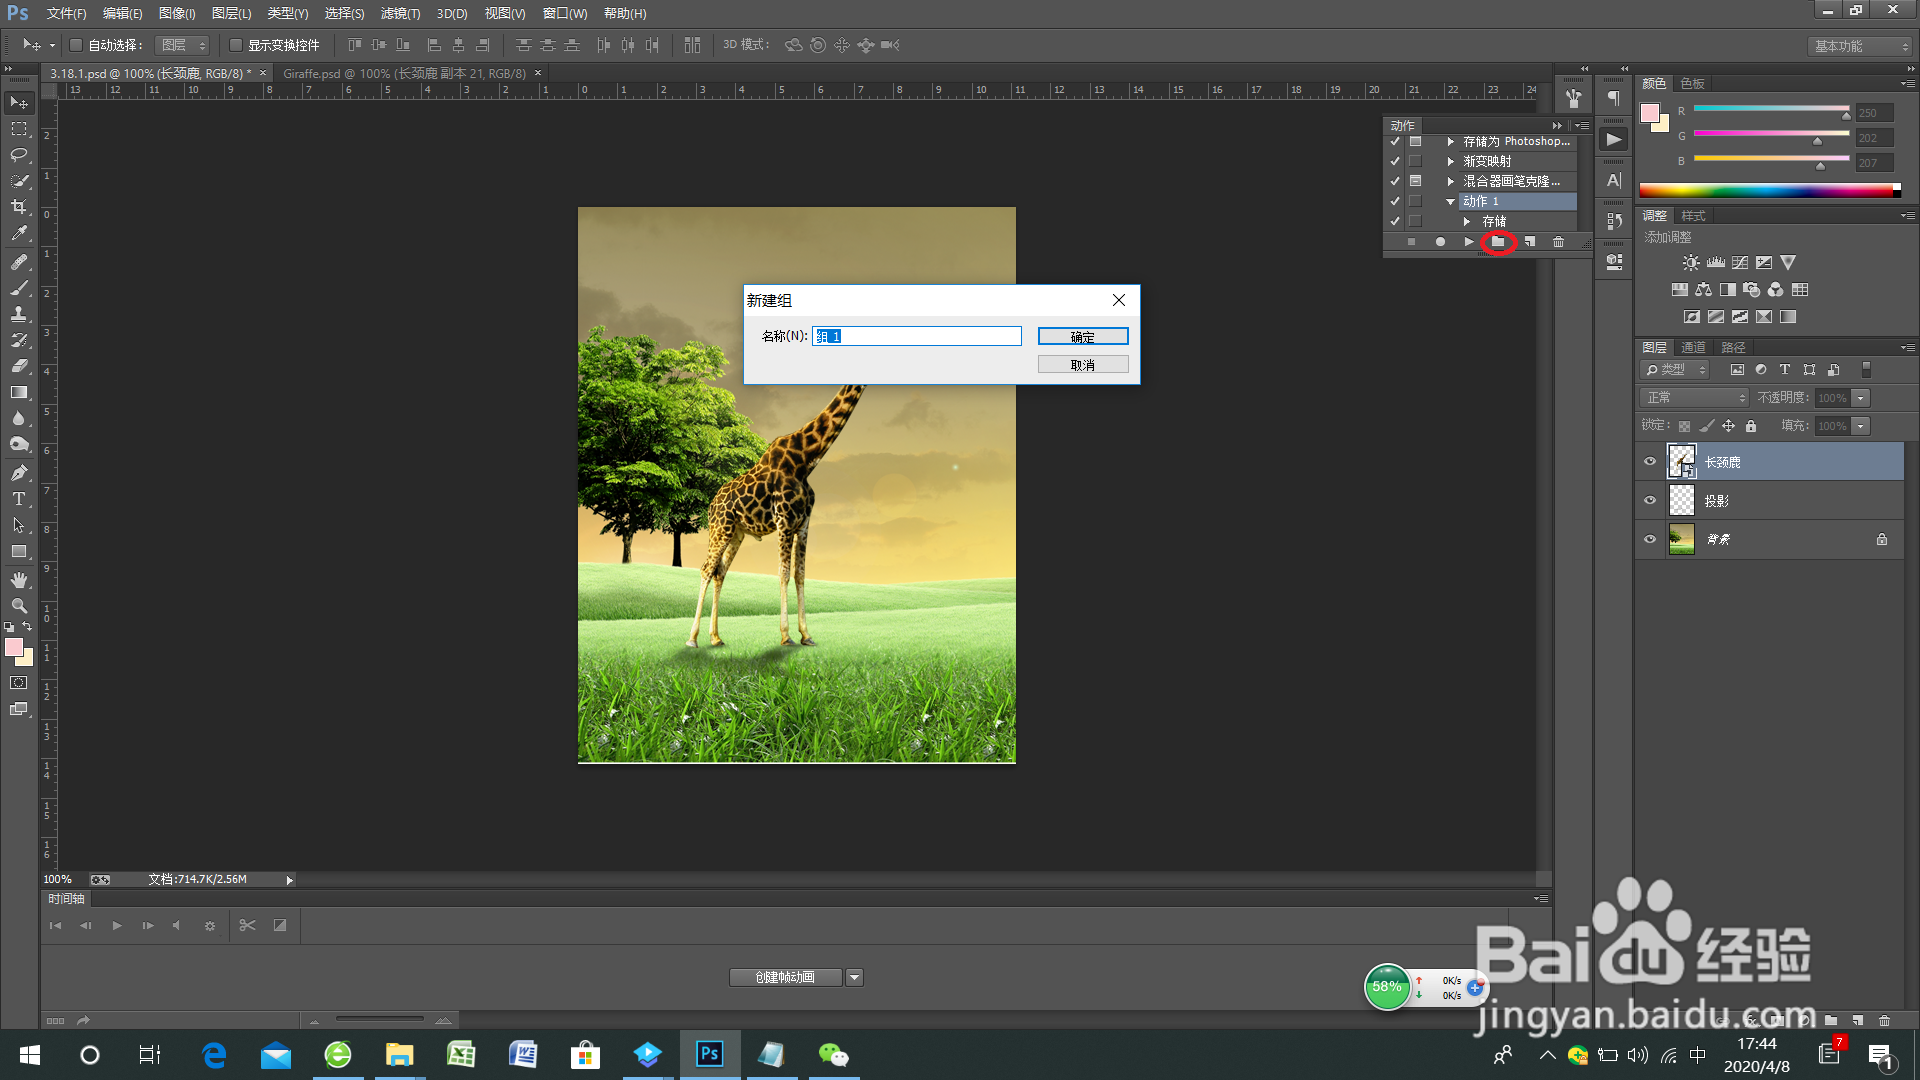
Task: Click 取消 button in dialog
Action: [1083, 365]
